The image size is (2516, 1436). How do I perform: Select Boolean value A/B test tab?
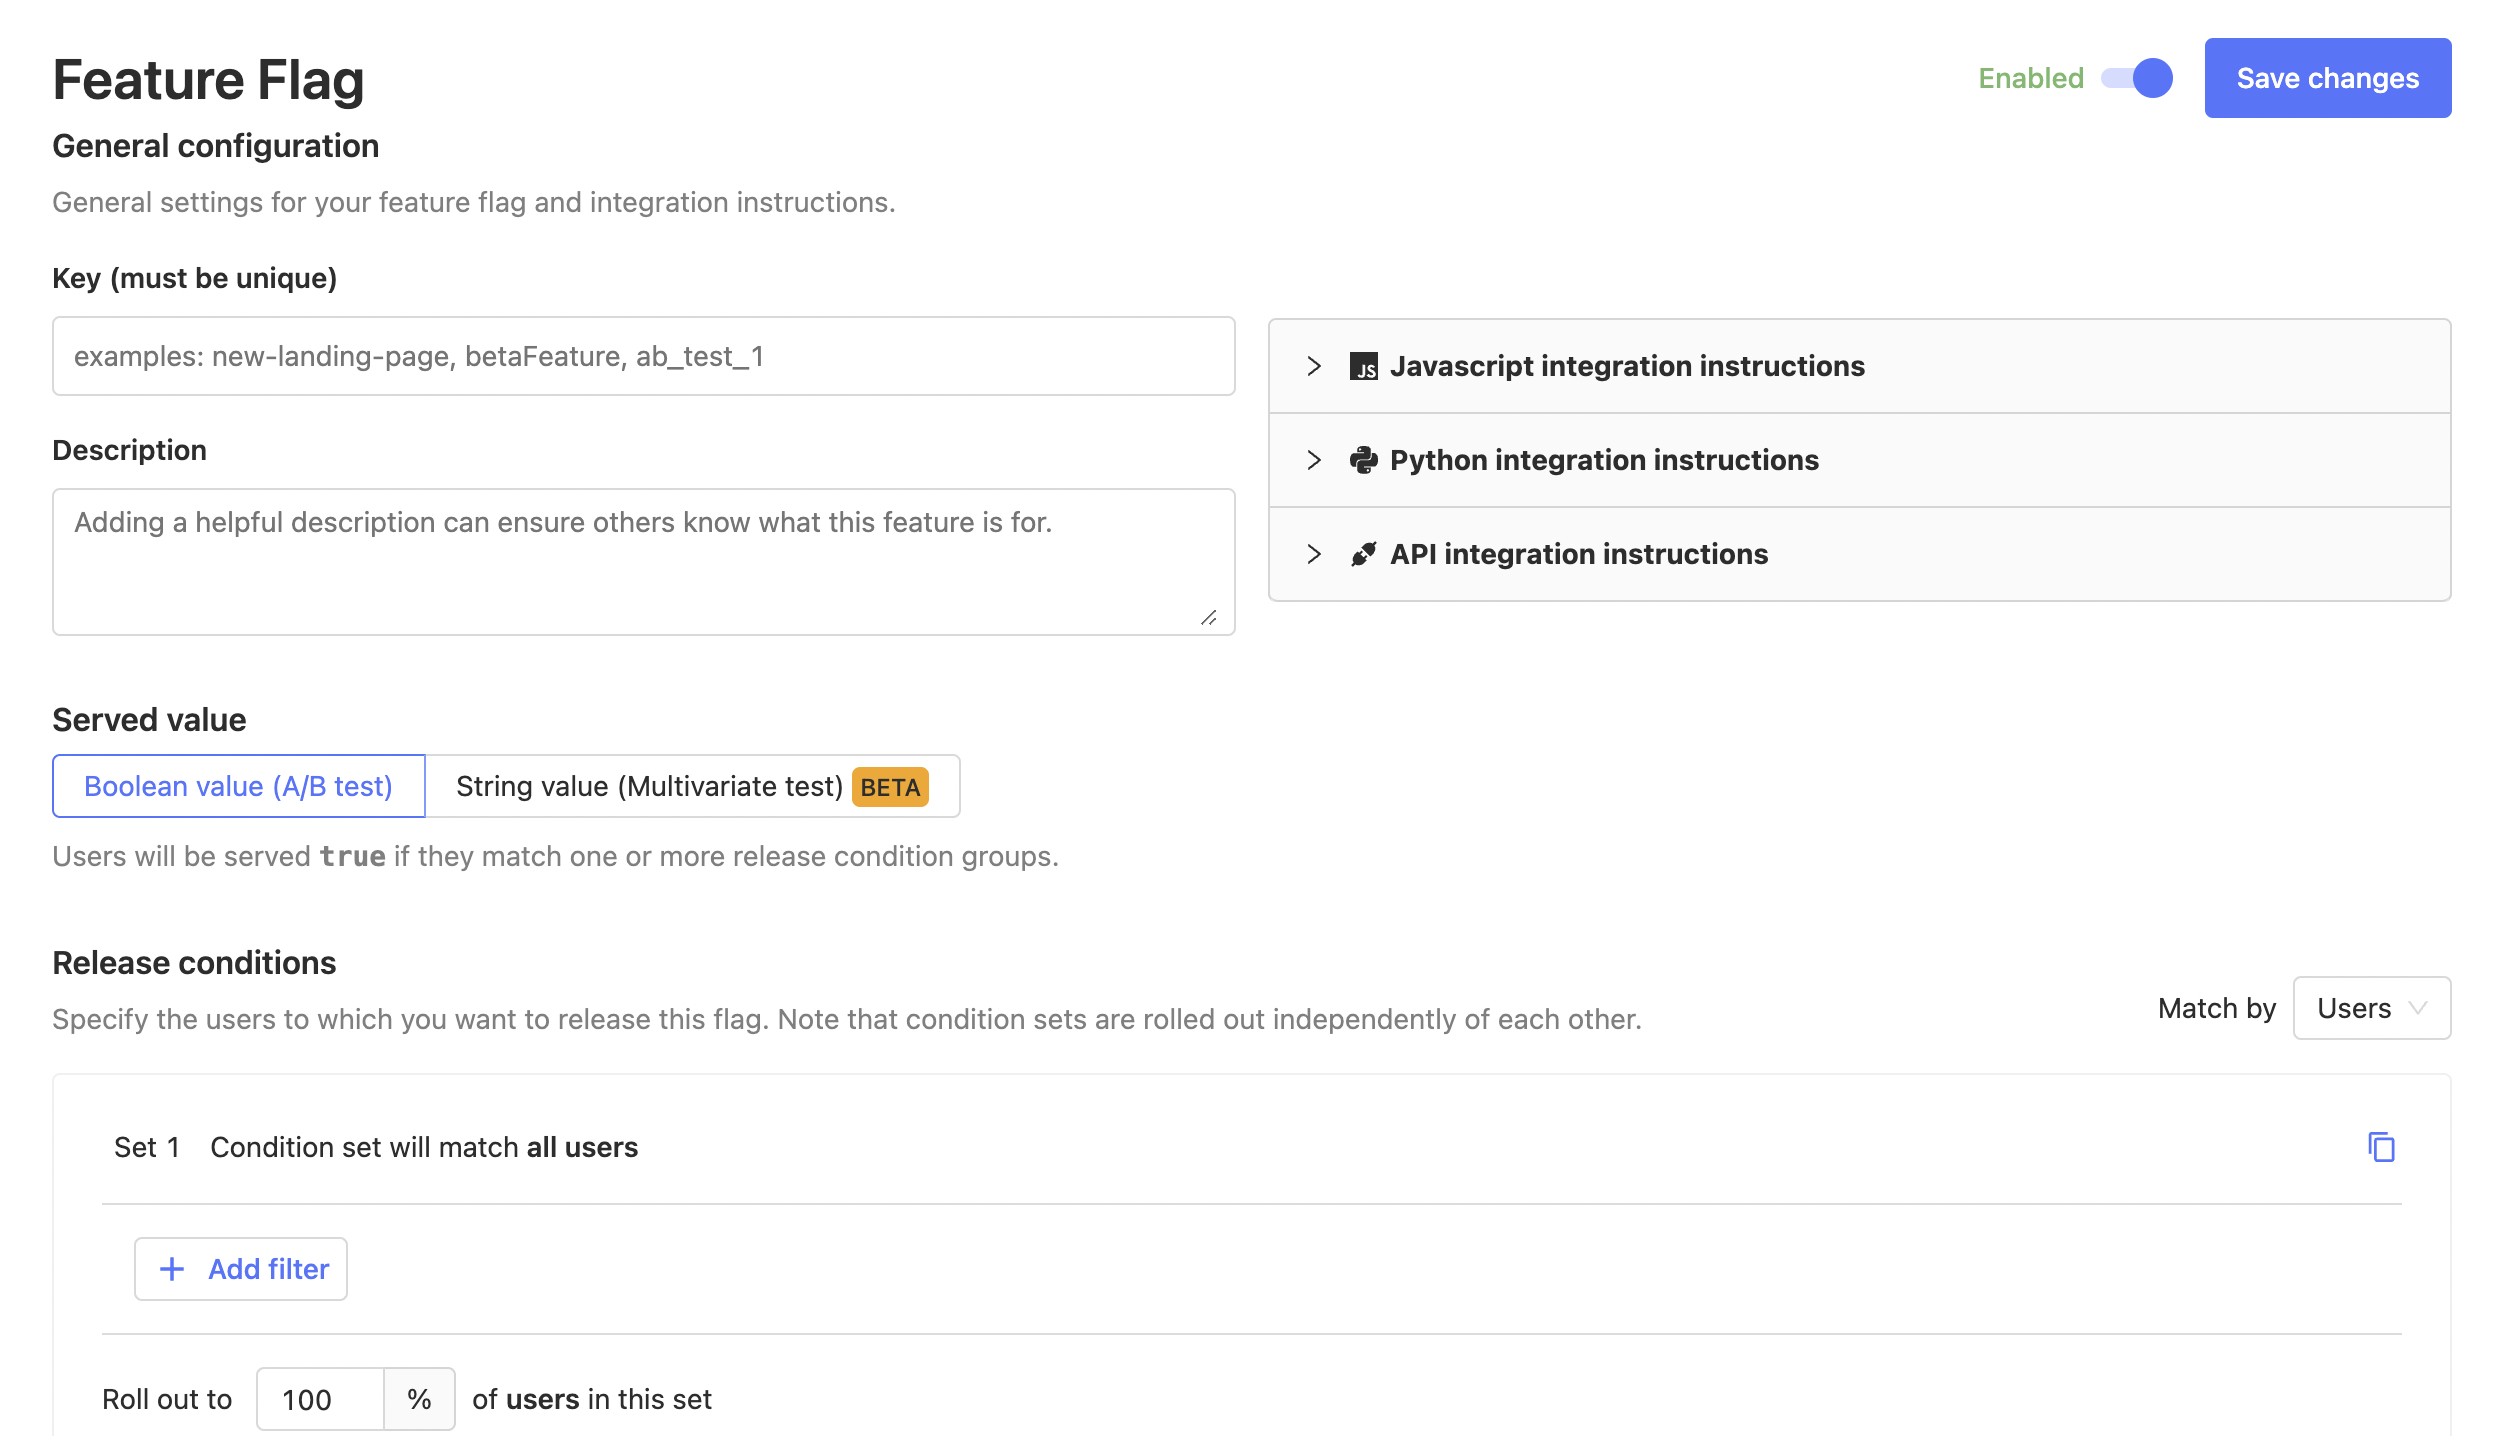[x=238, y=785]
